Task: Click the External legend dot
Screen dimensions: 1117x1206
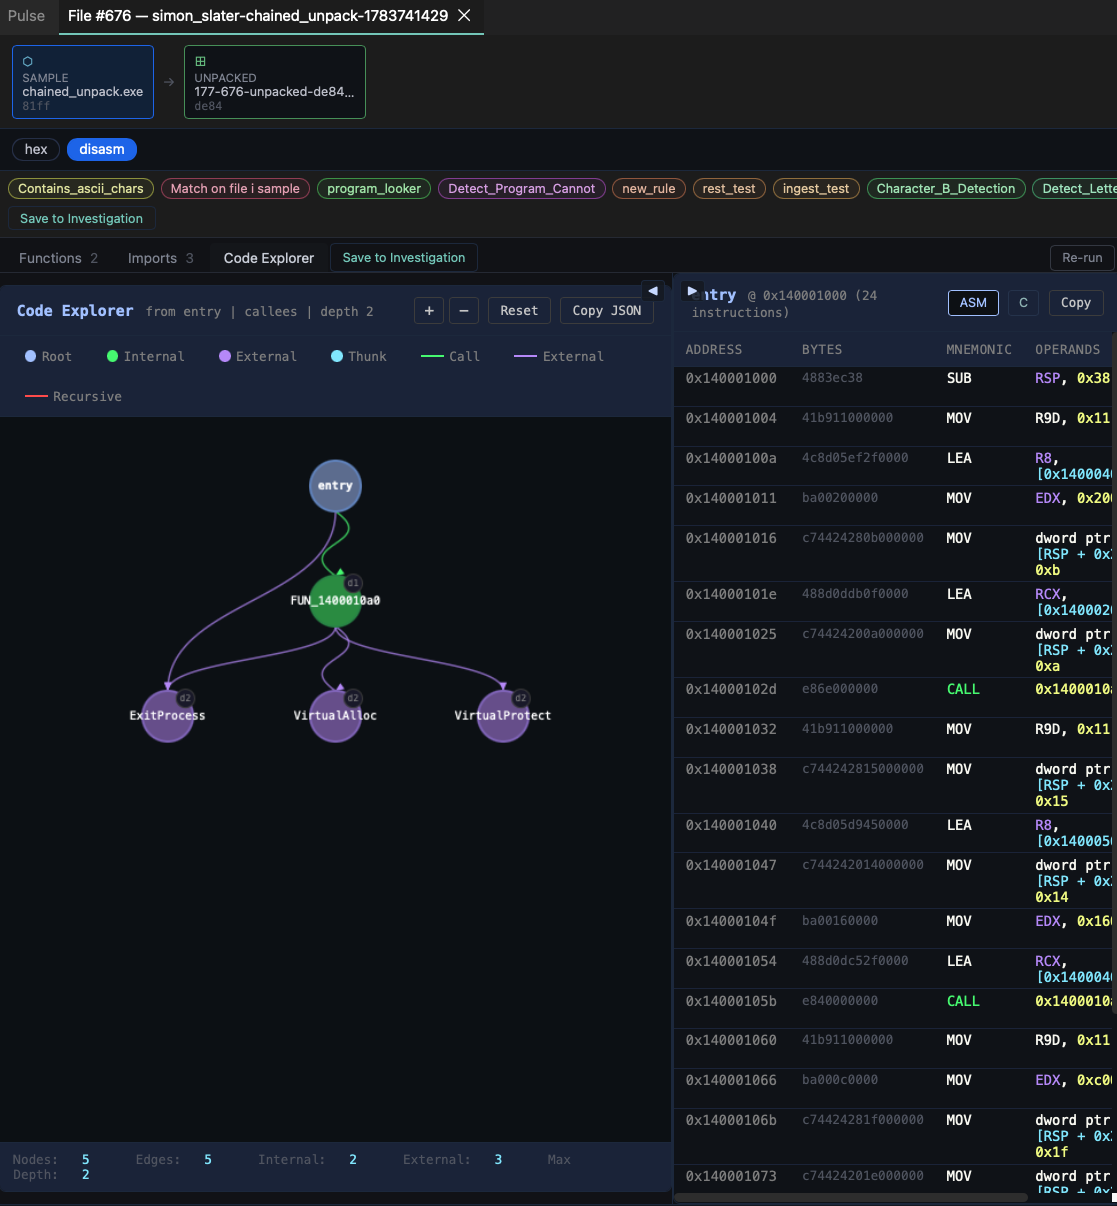Action: tap(225, 356)
